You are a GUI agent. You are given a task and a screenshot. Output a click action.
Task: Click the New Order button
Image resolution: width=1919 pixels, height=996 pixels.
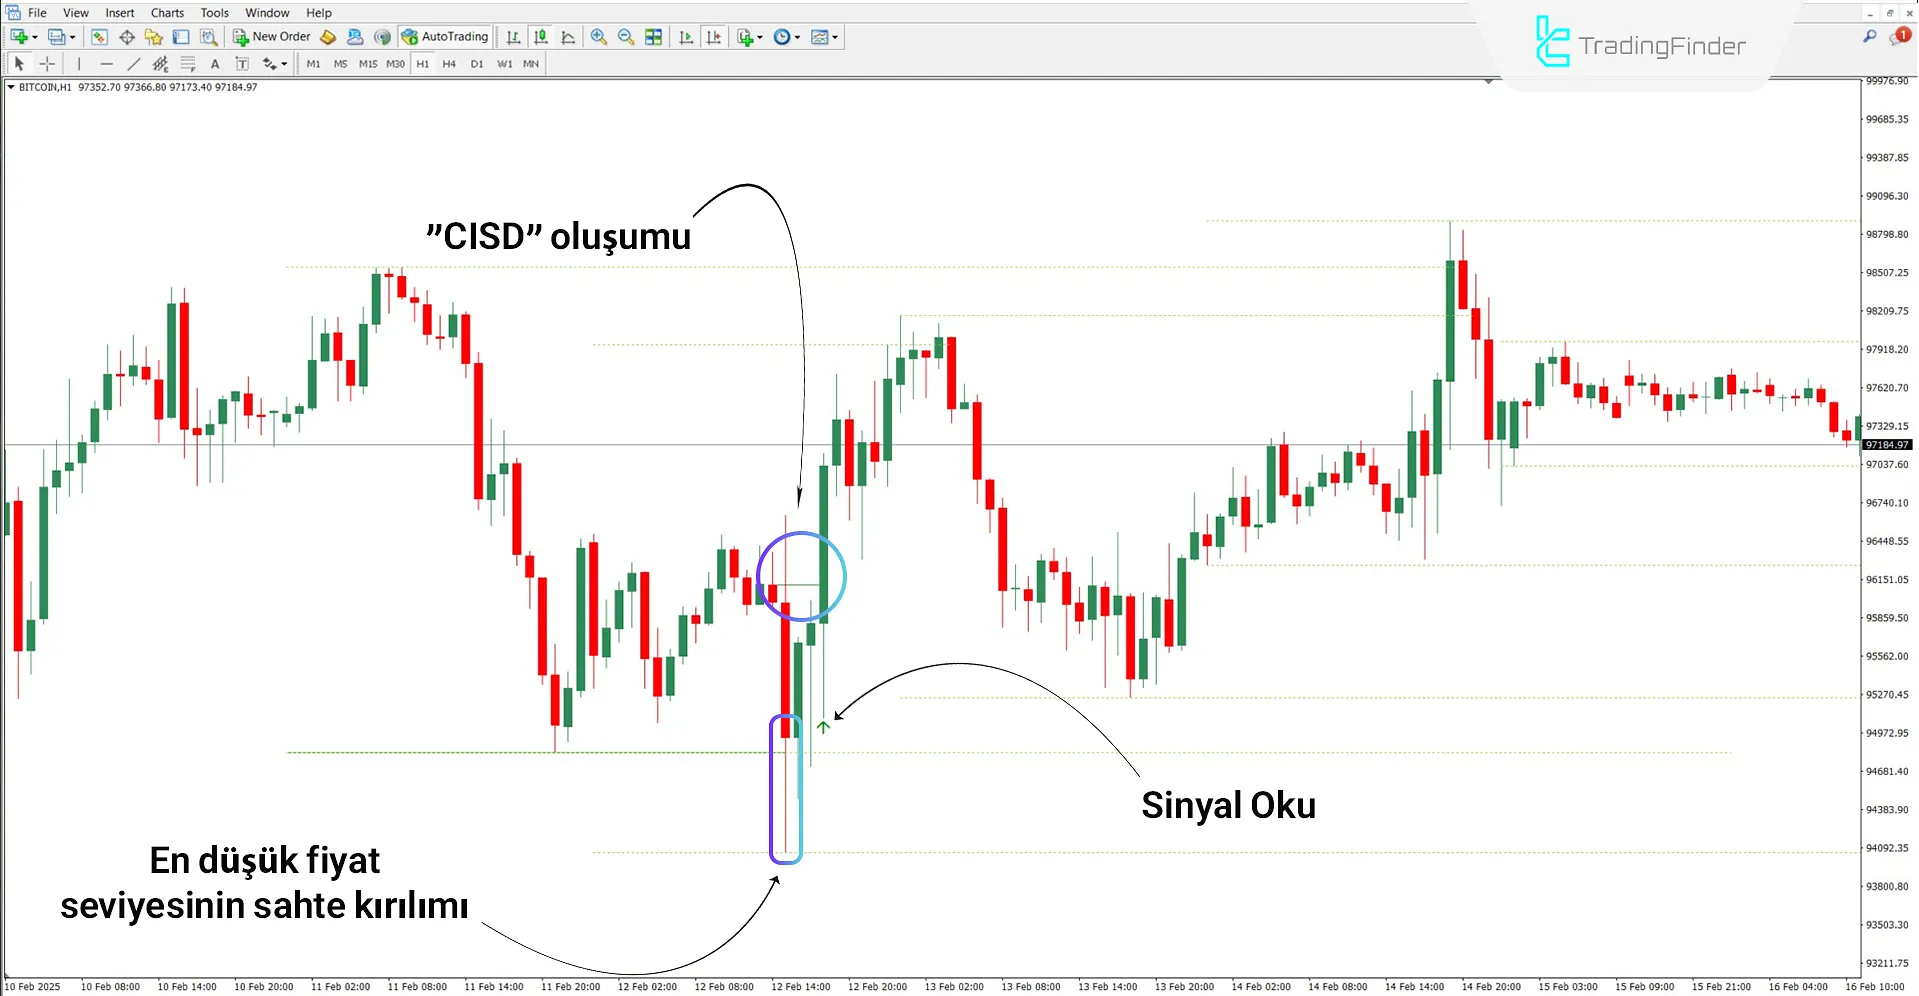coord(272,37)
